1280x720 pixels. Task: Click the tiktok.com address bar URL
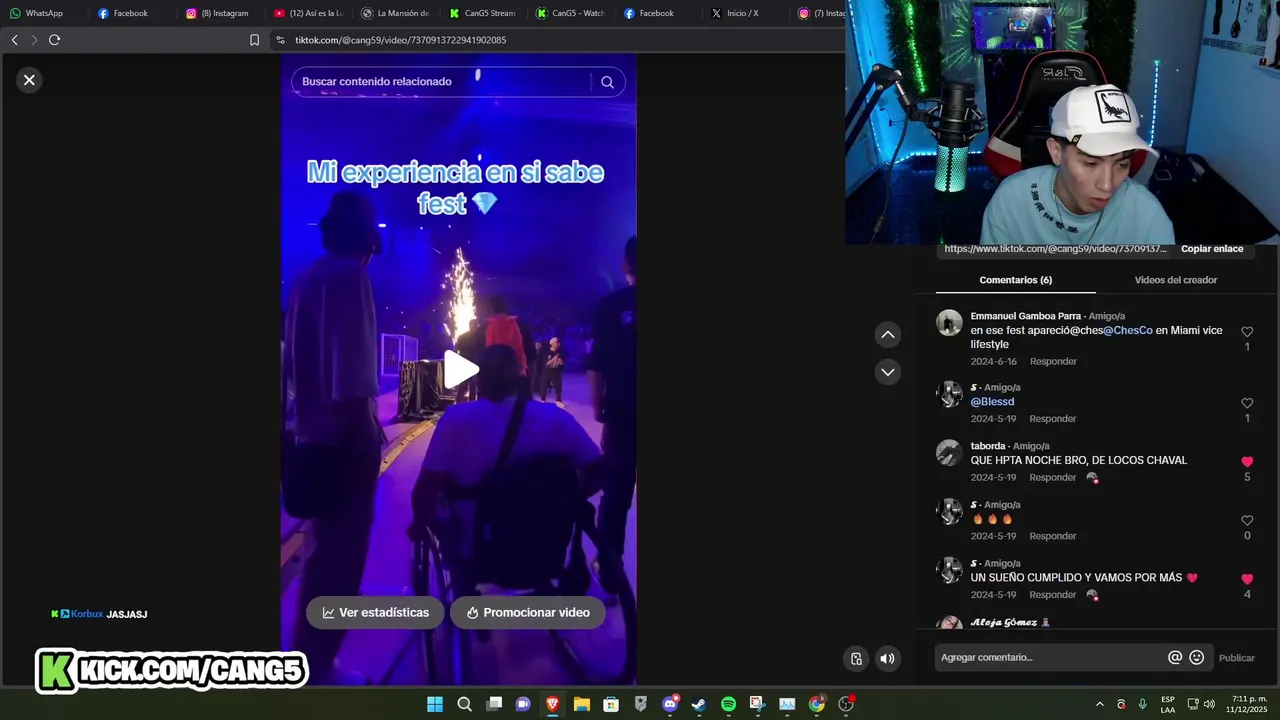click(401, 40)
